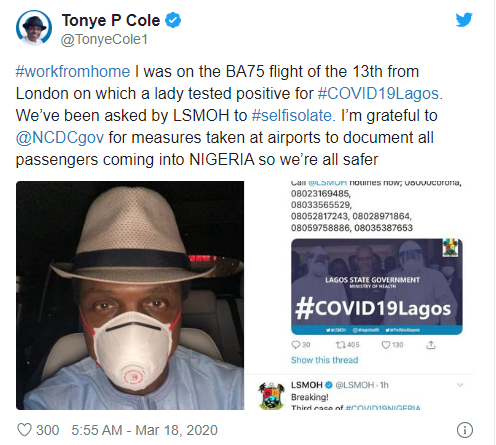Click the Twitter bird logo

464,20
